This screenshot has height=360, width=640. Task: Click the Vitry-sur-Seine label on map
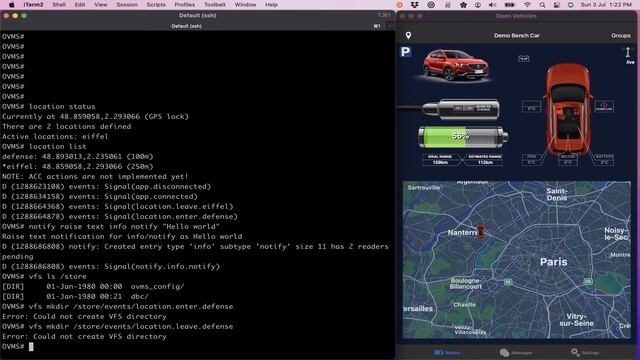[x=576, y=320]
